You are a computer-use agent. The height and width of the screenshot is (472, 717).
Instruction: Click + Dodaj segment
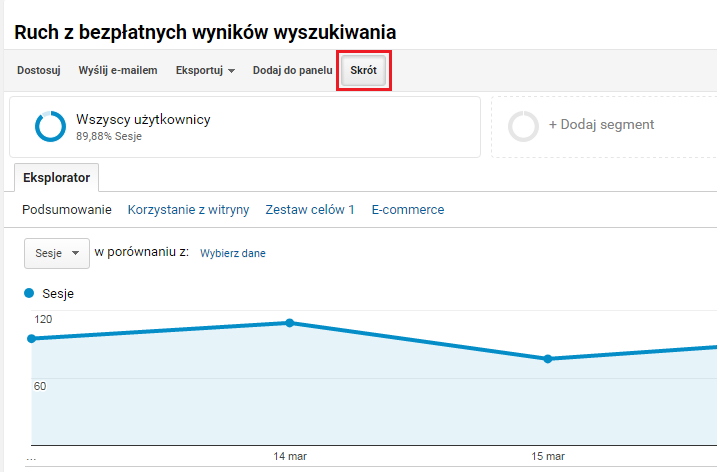click(601, 124)
